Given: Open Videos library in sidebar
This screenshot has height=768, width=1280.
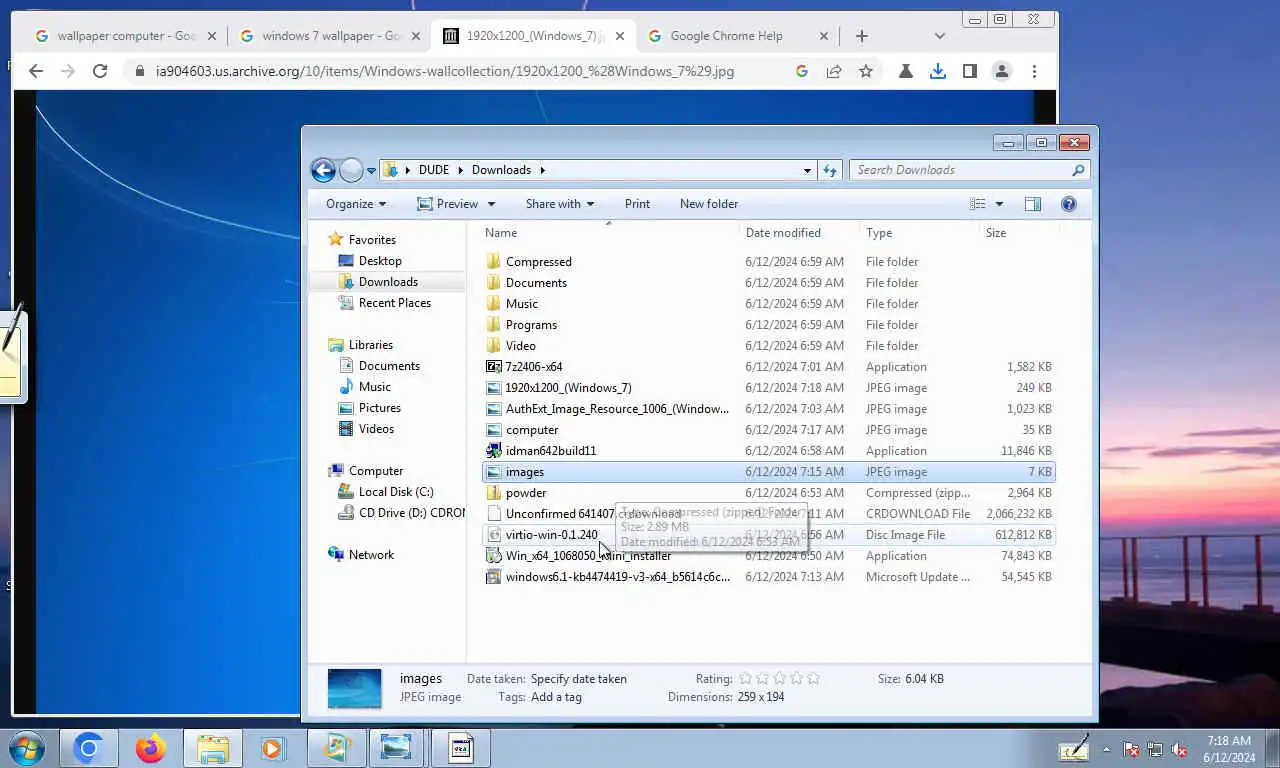Looking at the screenshot, I should 376,429.
